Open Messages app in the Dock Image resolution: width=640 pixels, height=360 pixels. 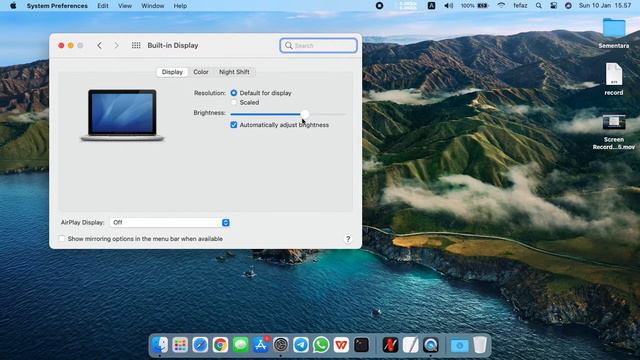point(240,345)
